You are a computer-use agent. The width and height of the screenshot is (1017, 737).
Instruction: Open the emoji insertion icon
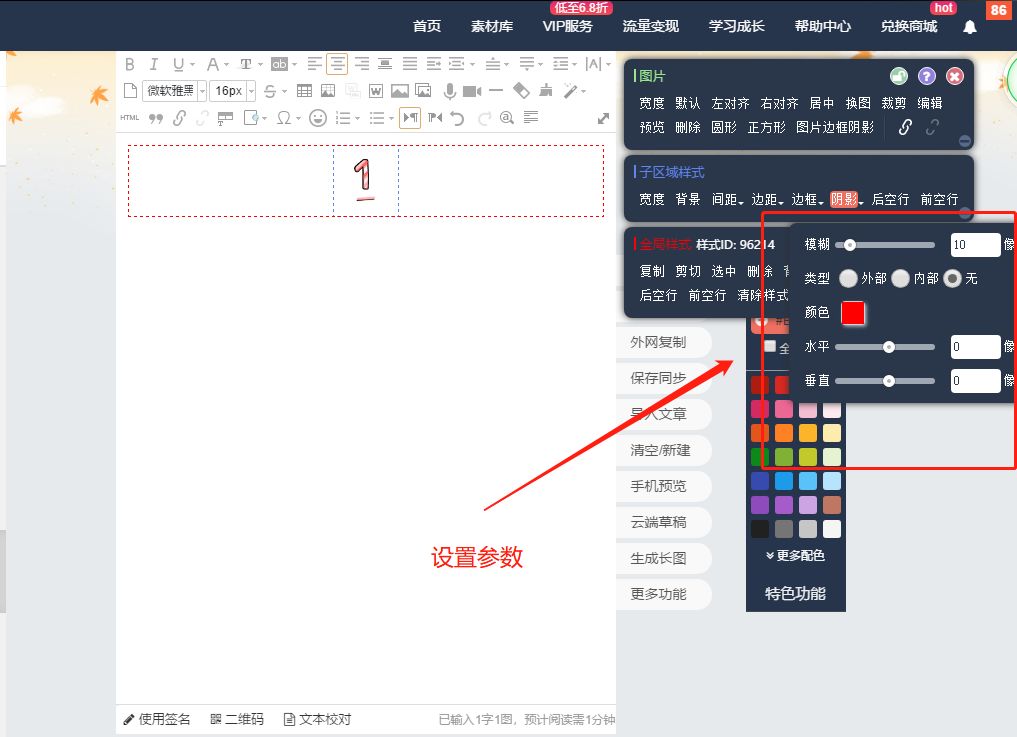point(317,118)
